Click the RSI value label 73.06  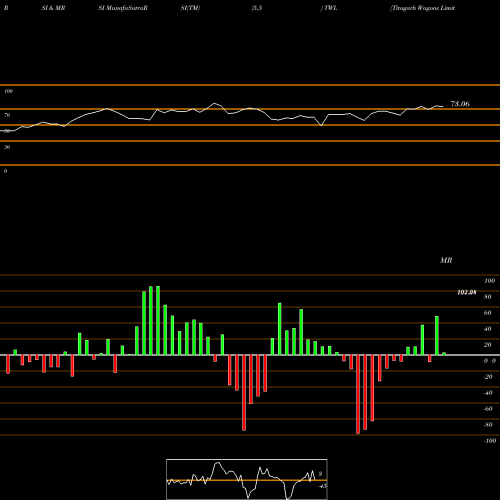[460, 104]
